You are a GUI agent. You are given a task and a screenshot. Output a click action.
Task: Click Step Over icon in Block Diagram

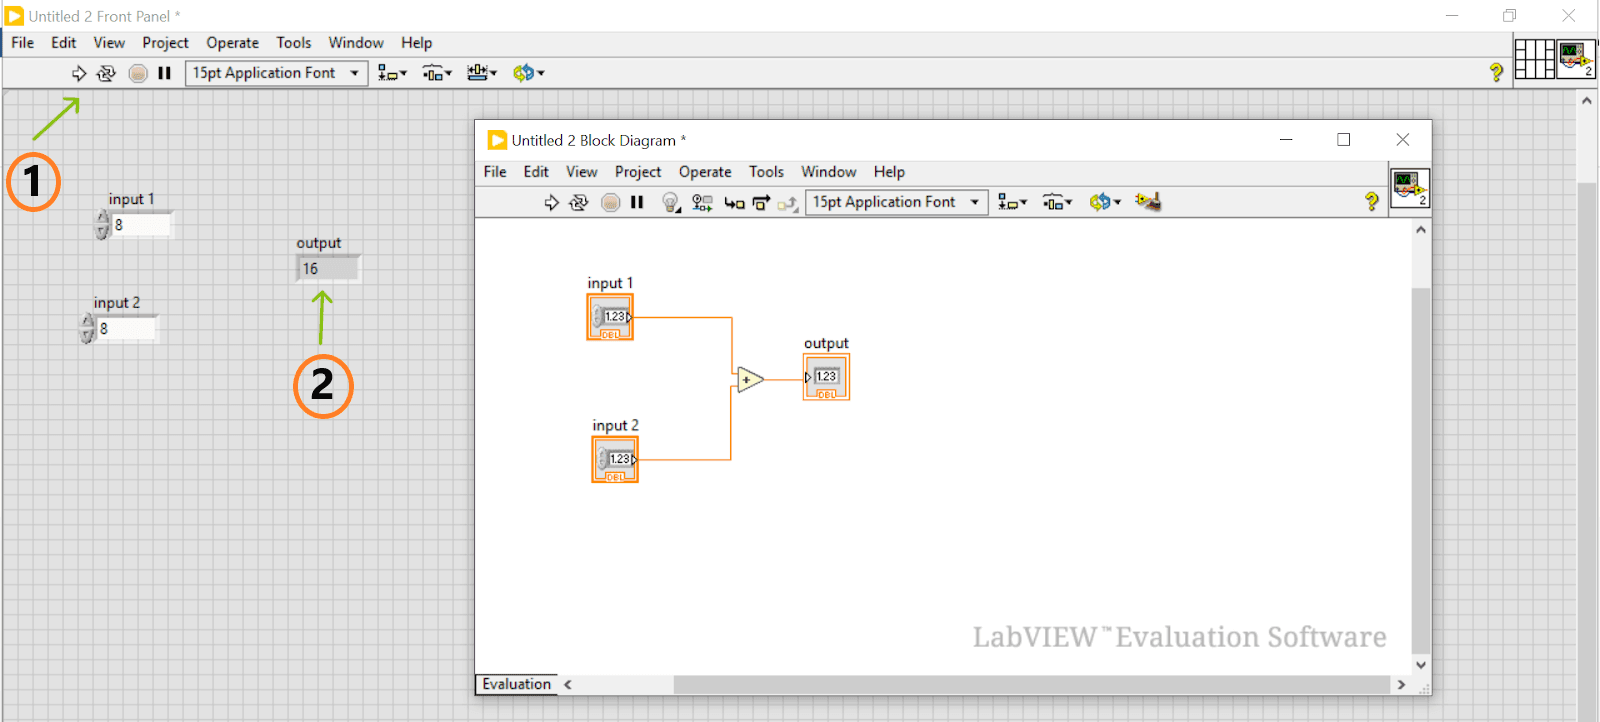(x=761, y=203)
